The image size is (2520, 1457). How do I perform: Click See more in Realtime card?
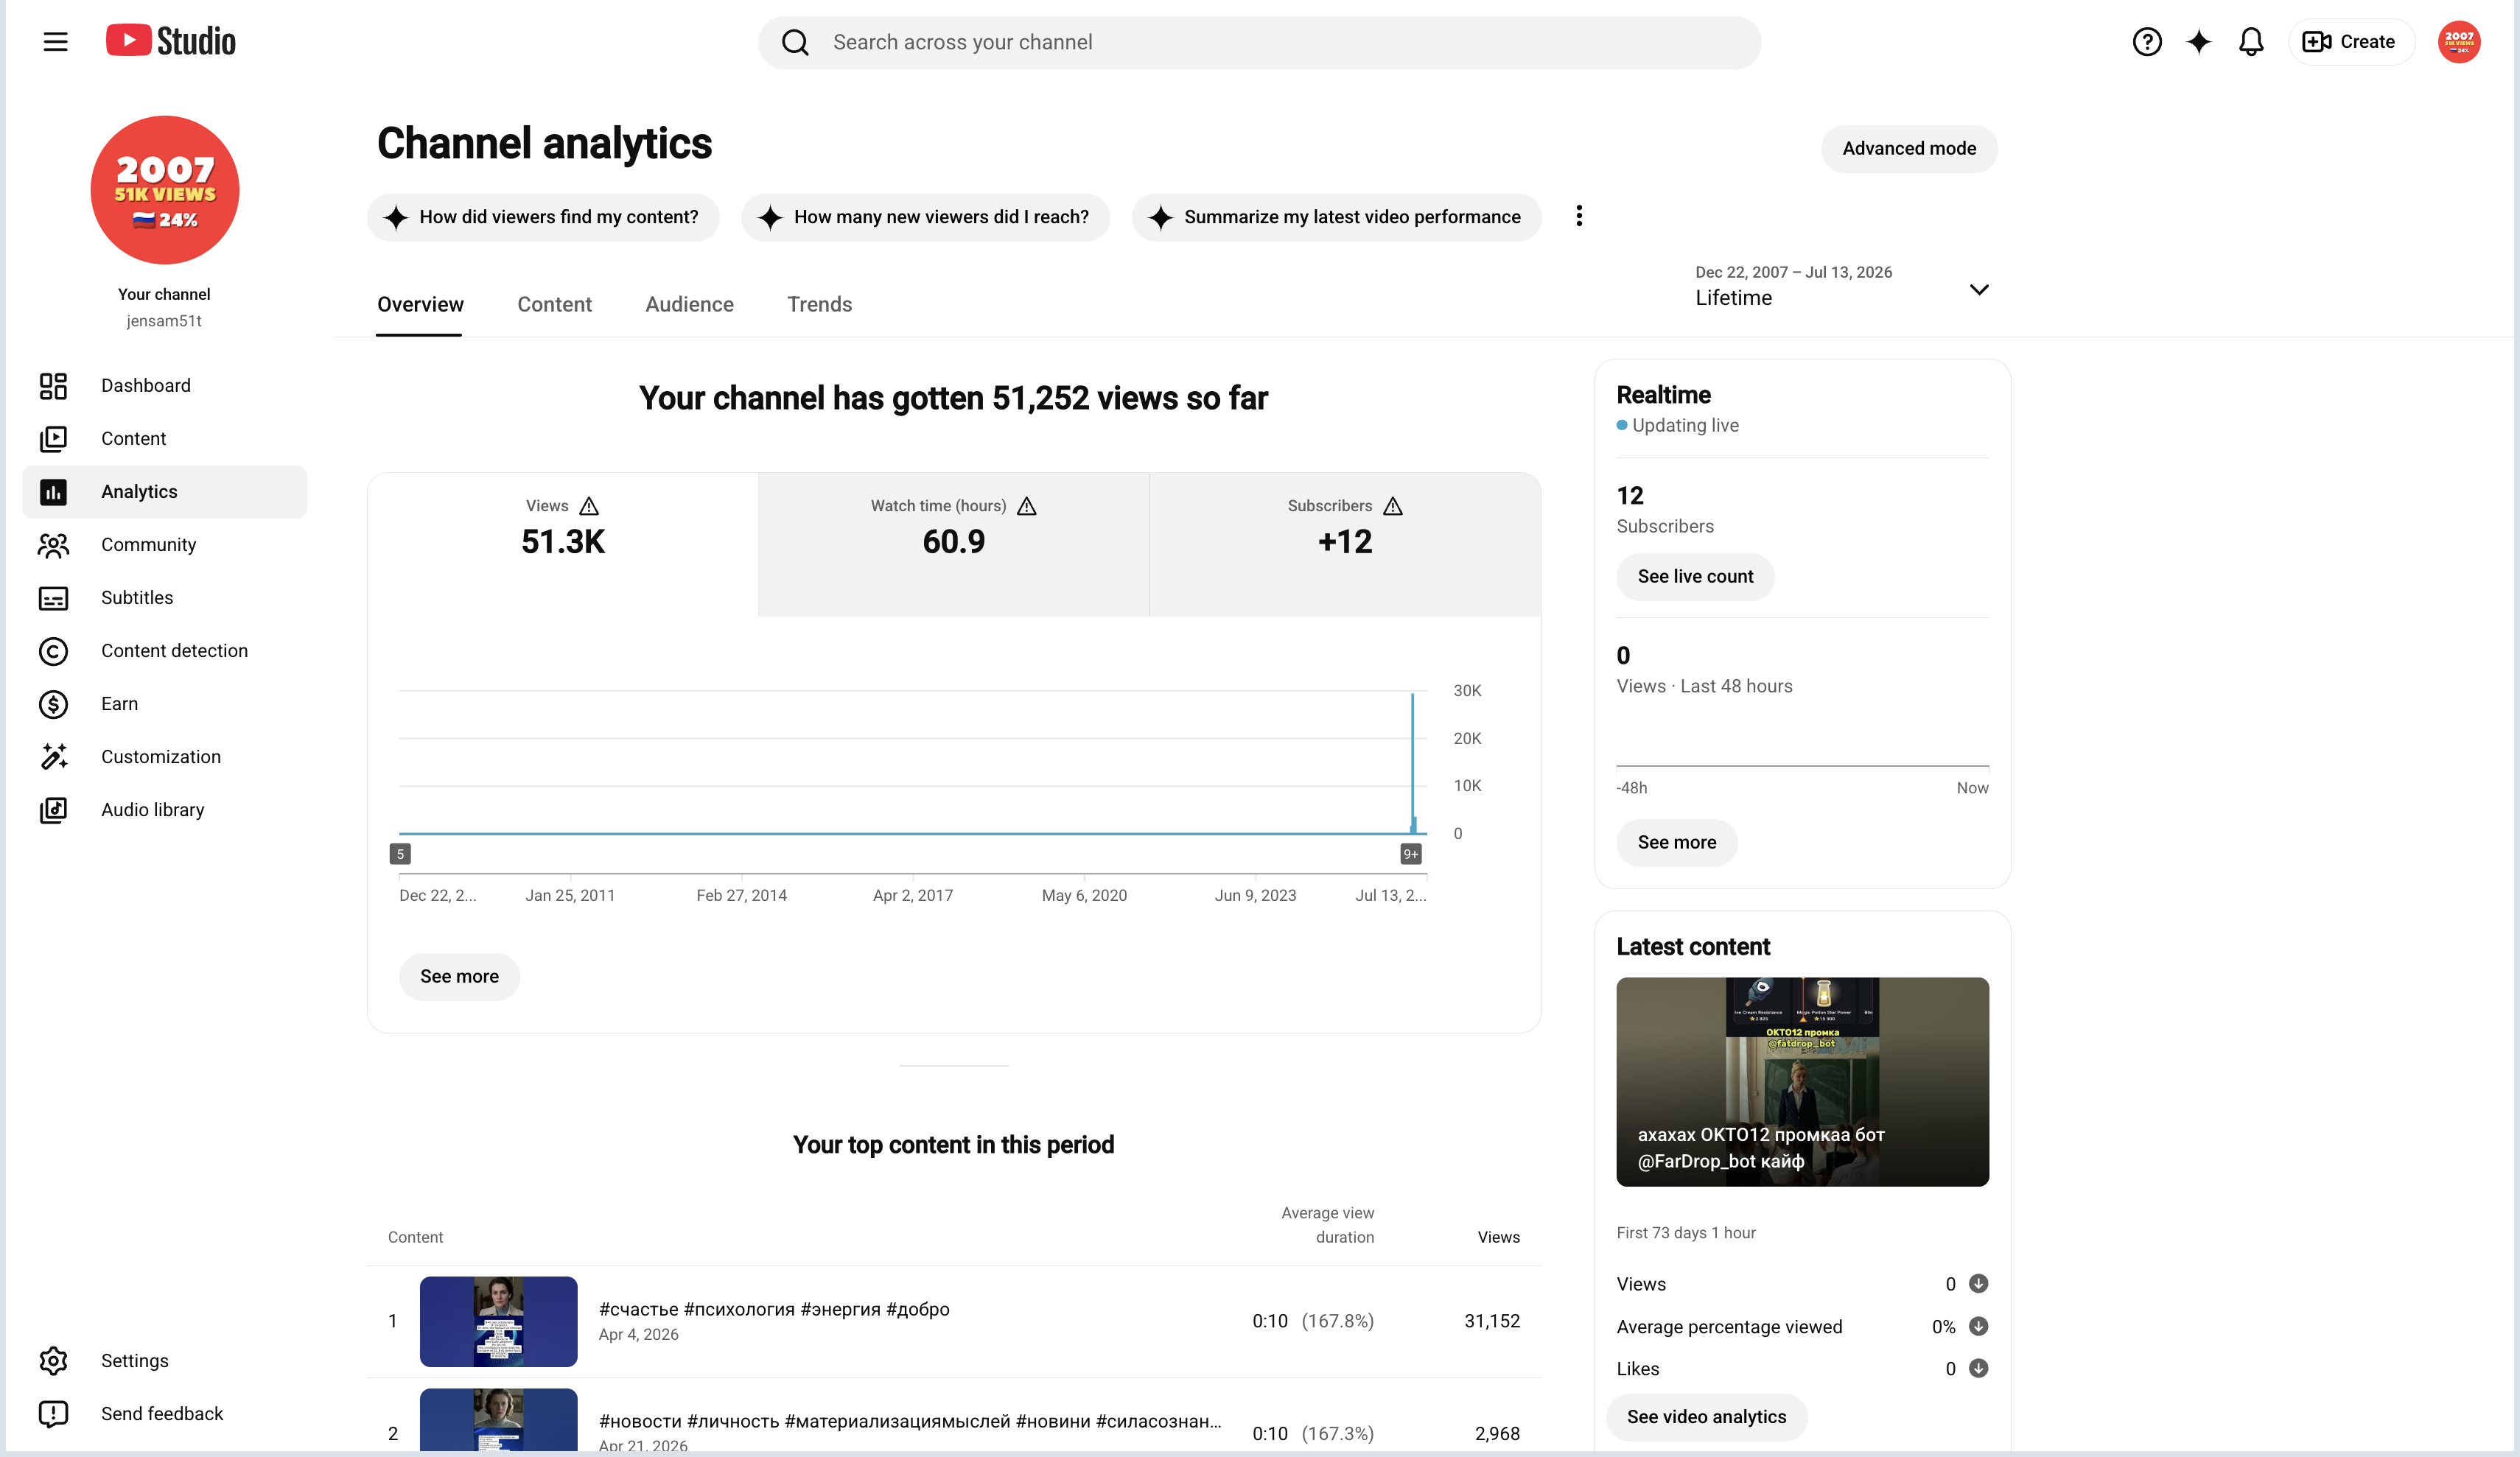(x=1676, y=842)
